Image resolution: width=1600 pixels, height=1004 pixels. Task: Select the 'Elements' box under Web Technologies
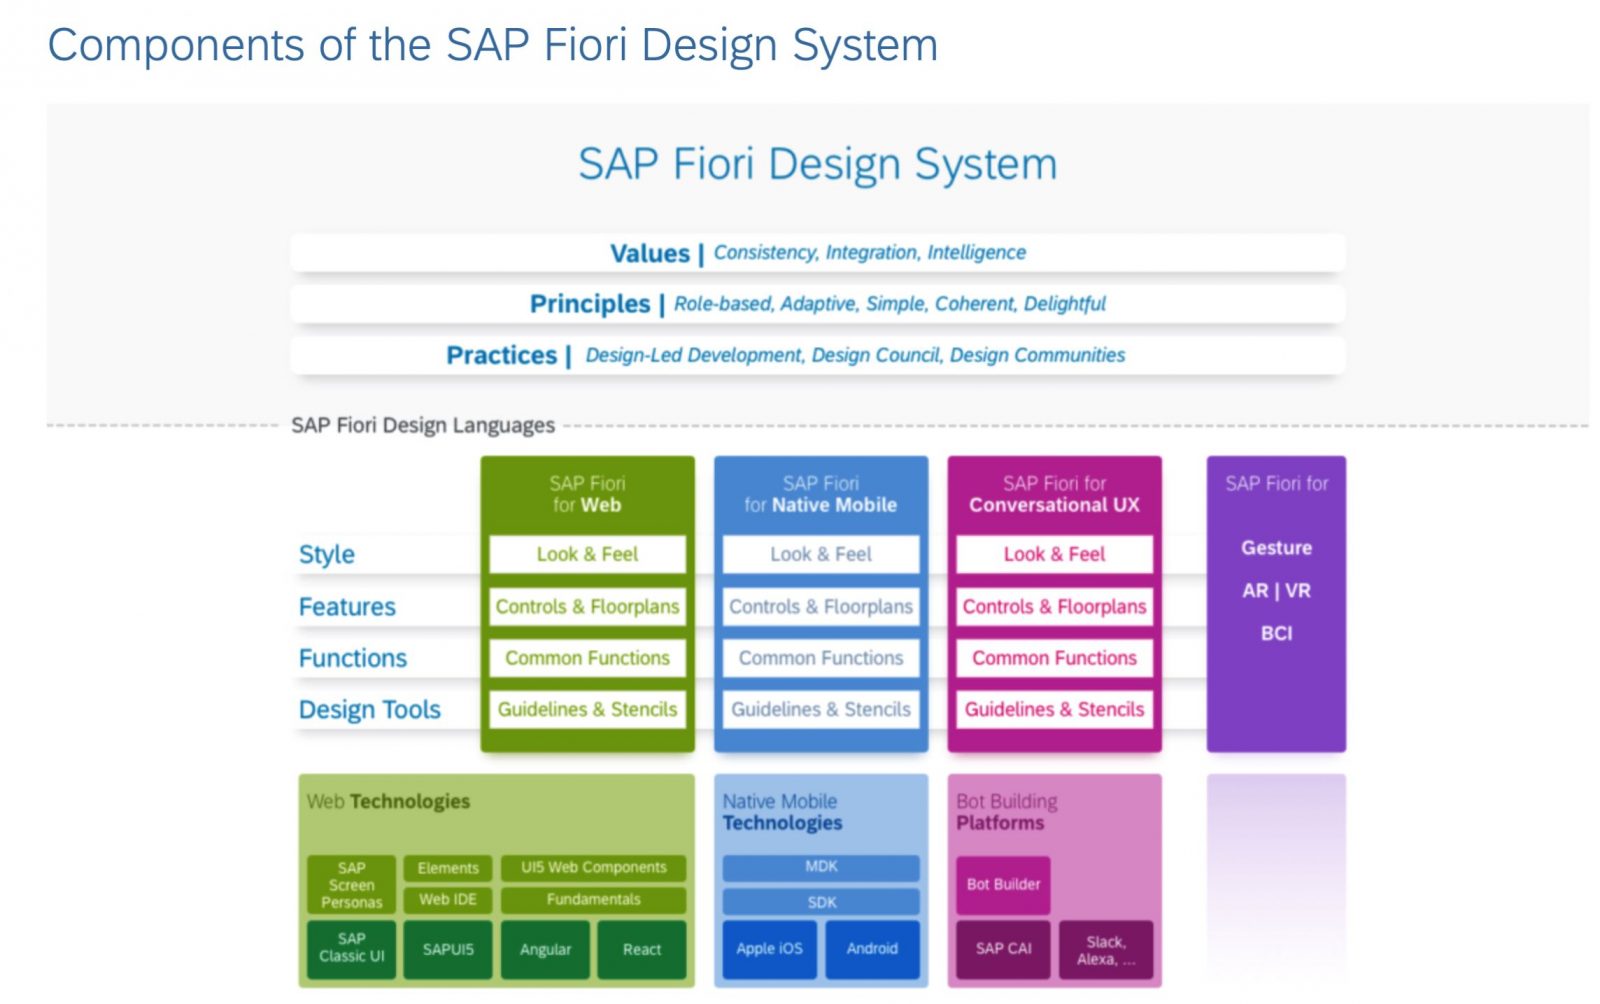(x=448, y=868)
